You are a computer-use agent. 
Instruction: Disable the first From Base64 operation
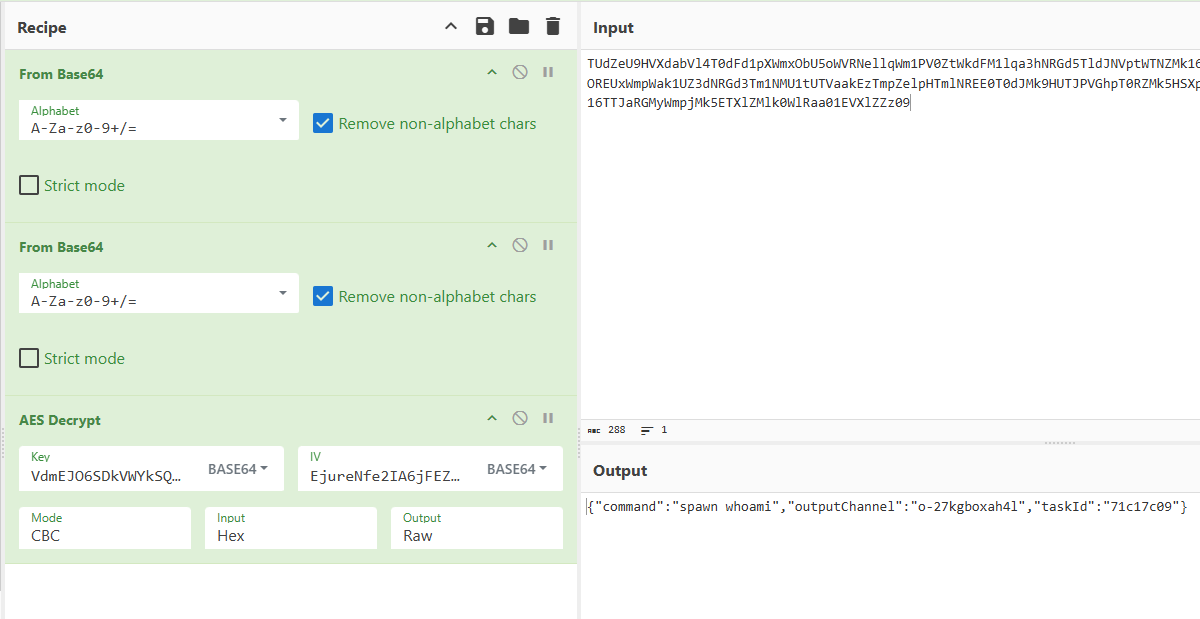[520, 73]
